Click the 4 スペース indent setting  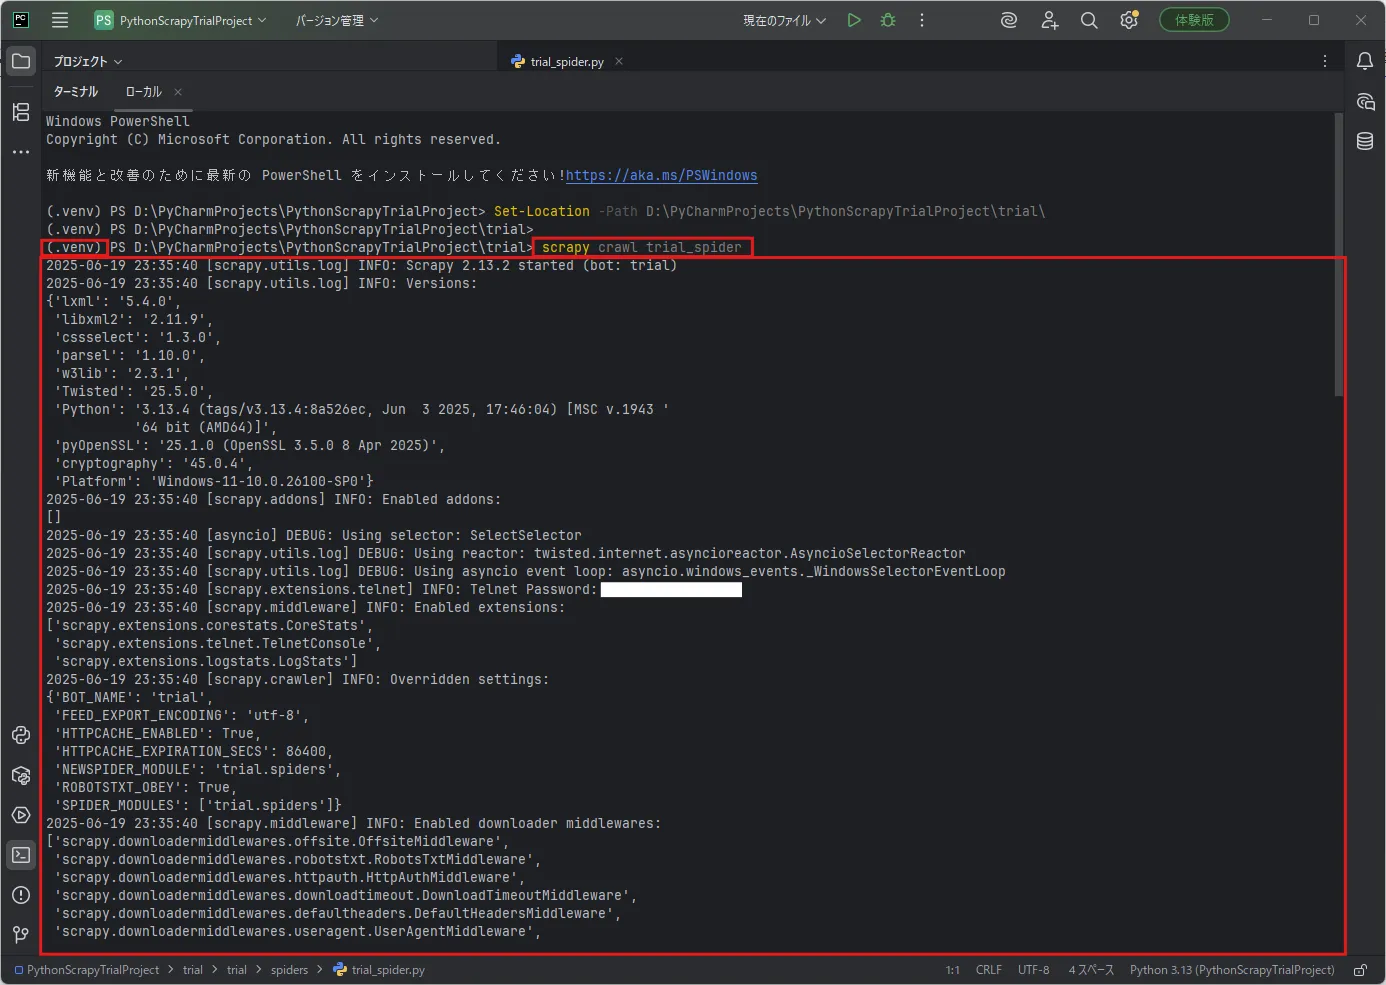click(1091, 969)
